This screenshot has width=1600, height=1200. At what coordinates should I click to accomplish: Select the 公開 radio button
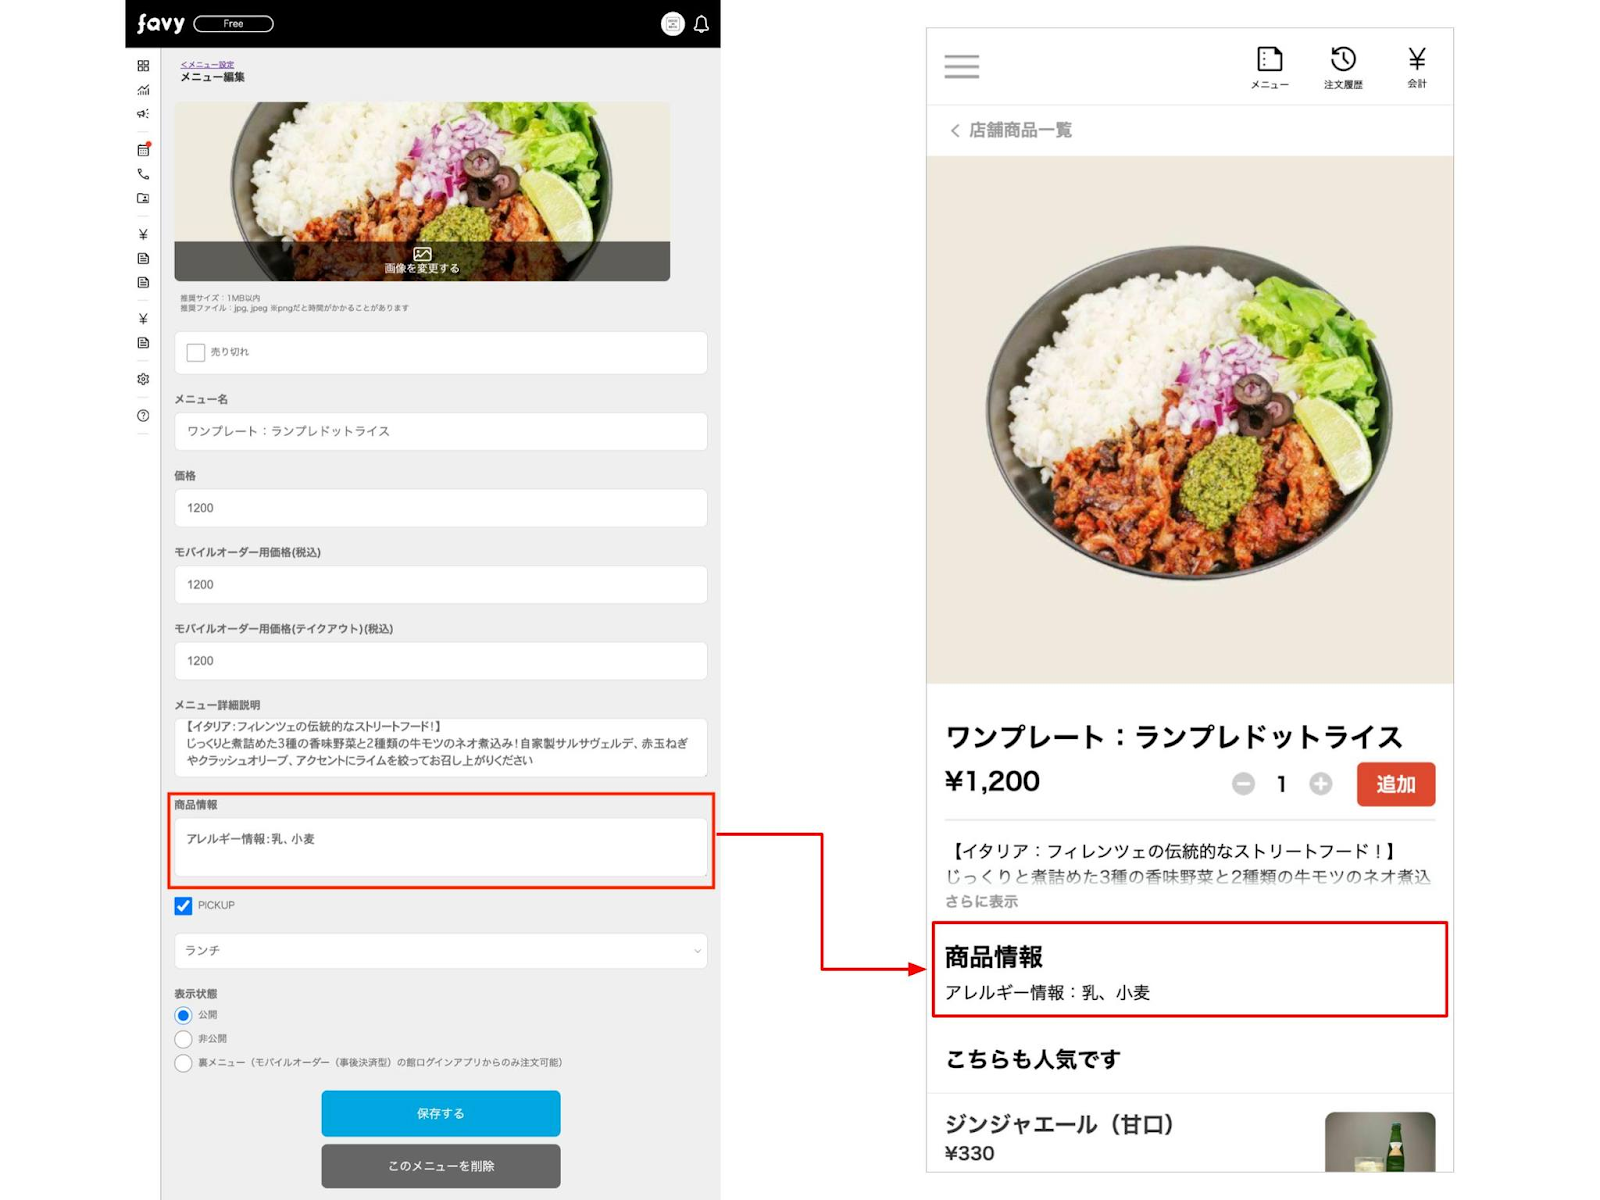tap(183, 1015)
